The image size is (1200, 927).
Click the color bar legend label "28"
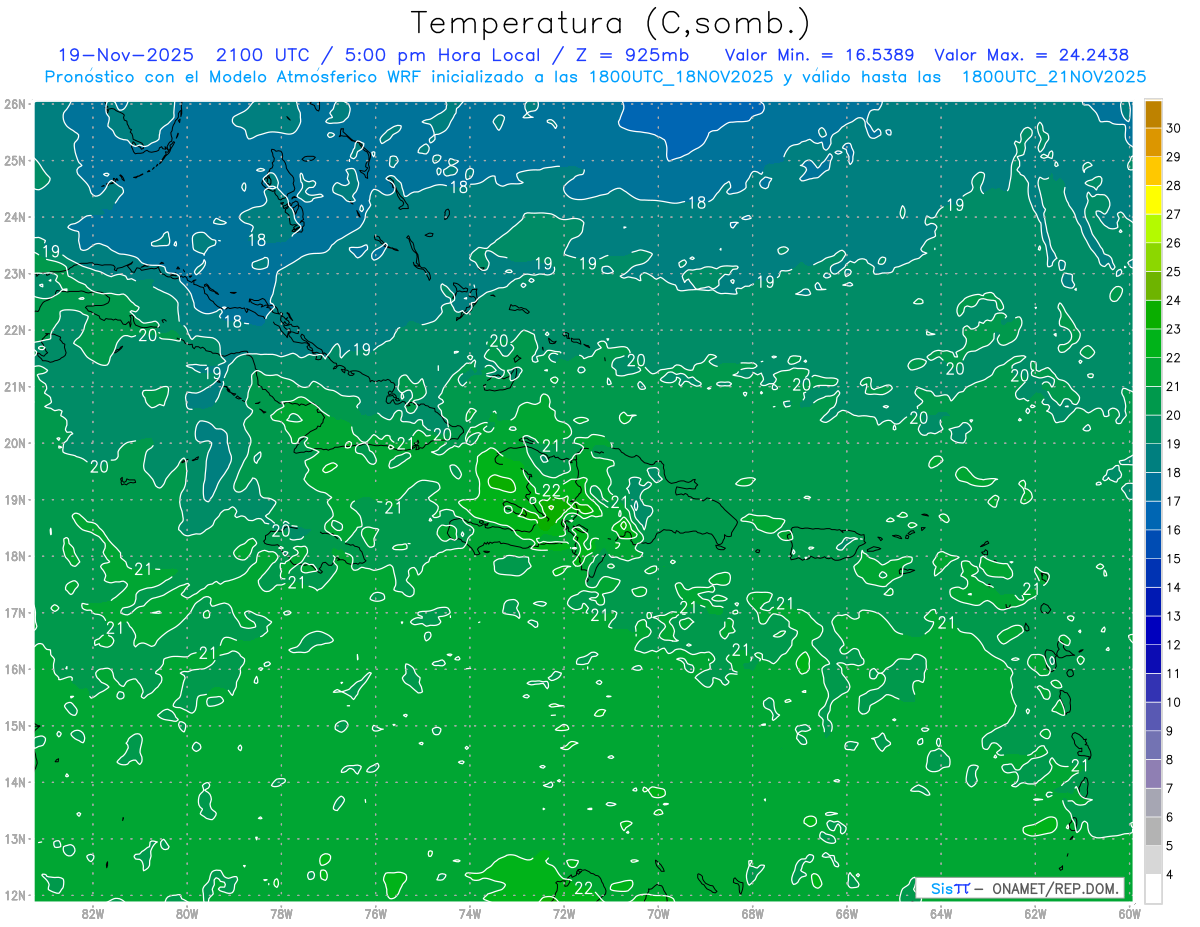coord(1174,185)
